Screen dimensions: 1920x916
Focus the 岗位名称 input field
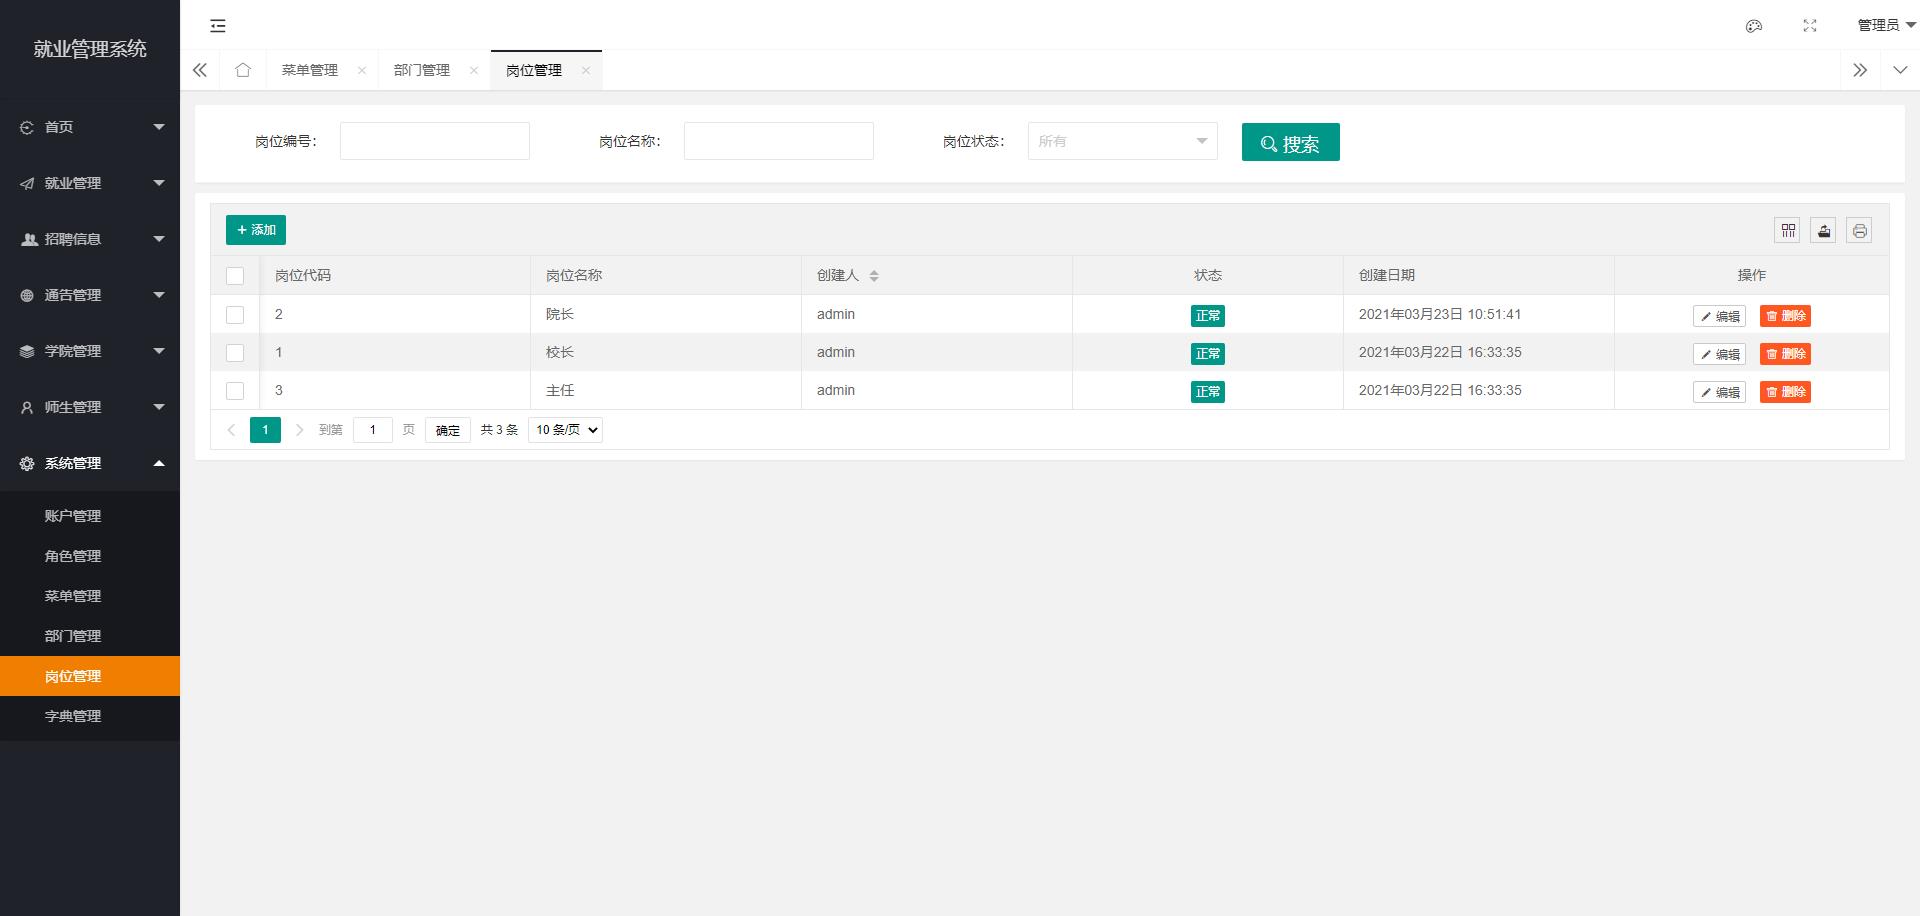pos(779,141)
